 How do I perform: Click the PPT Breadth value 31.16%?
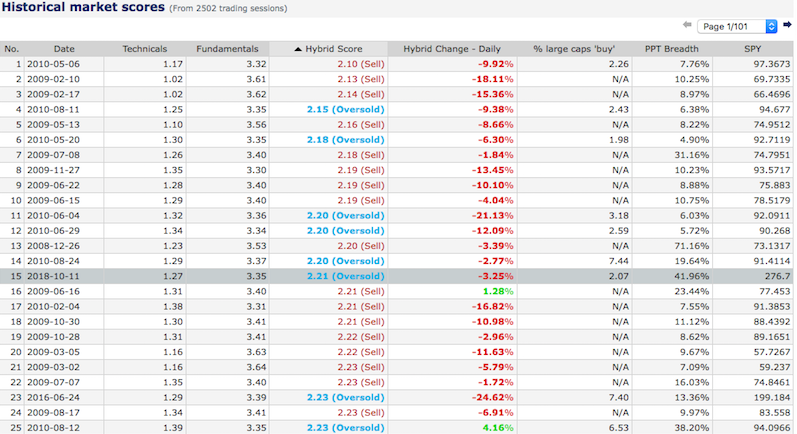(692, 155)
